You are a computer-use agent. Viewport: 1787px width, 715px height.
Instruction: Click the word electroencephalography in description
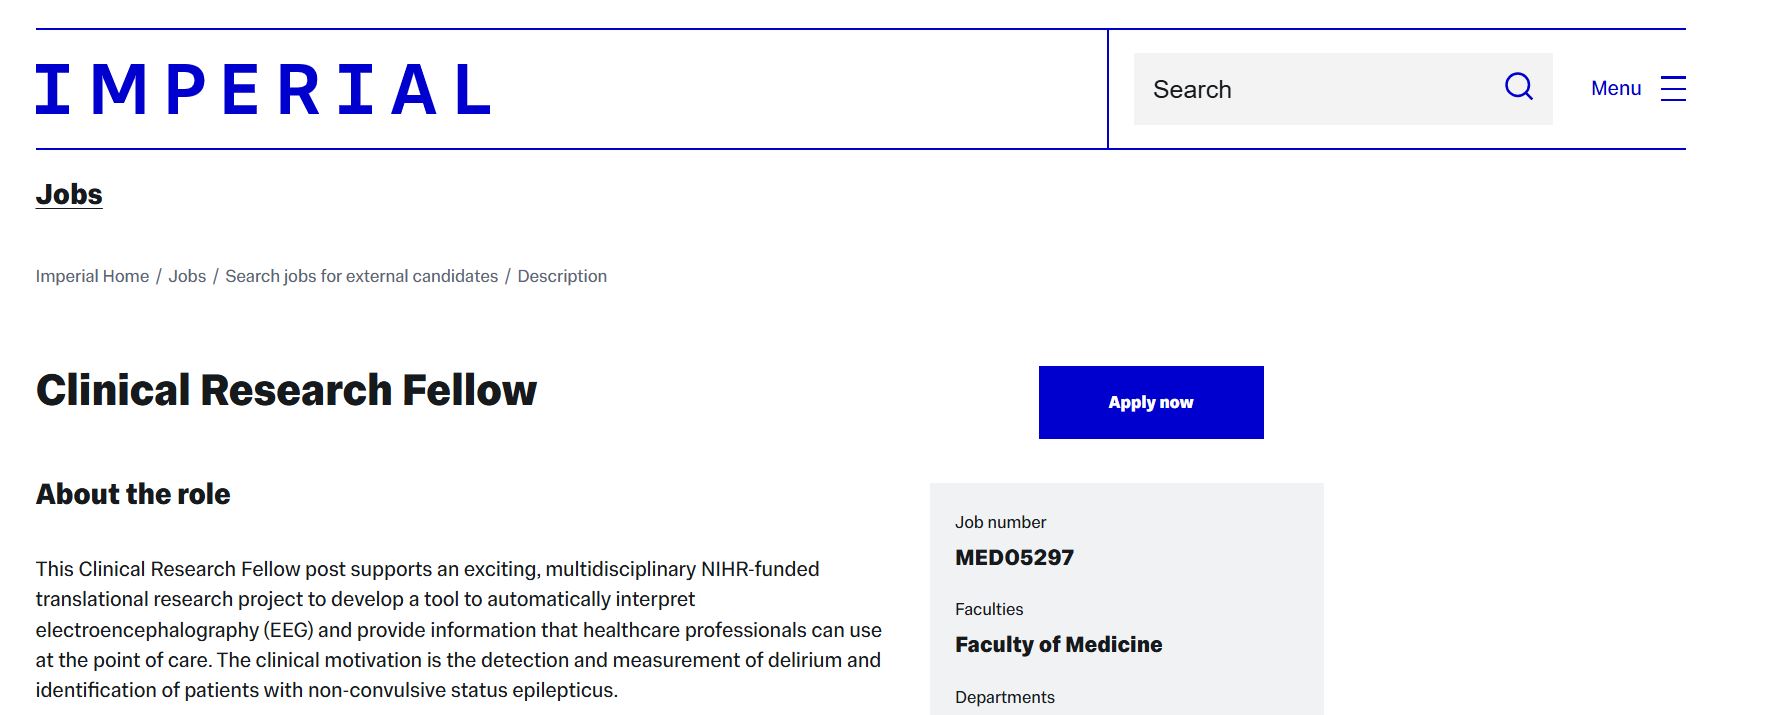coord(147,630)
